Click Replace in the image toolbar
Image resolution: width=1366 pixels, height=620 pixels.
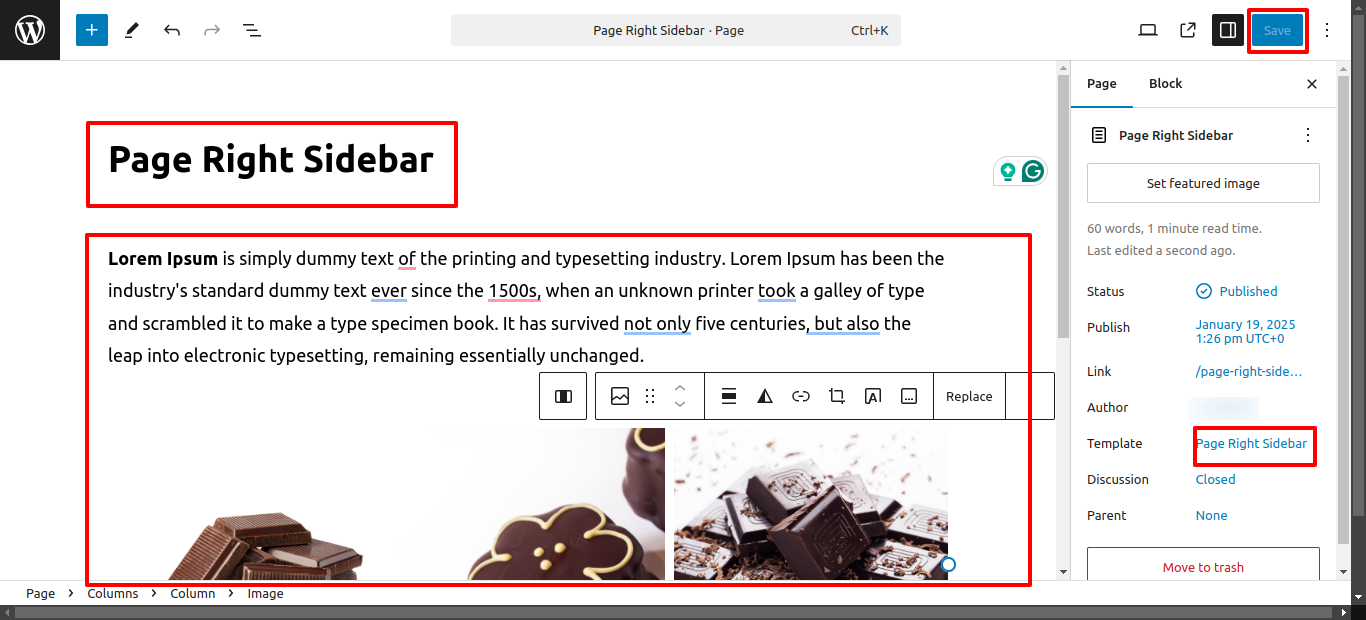point(969,396)
